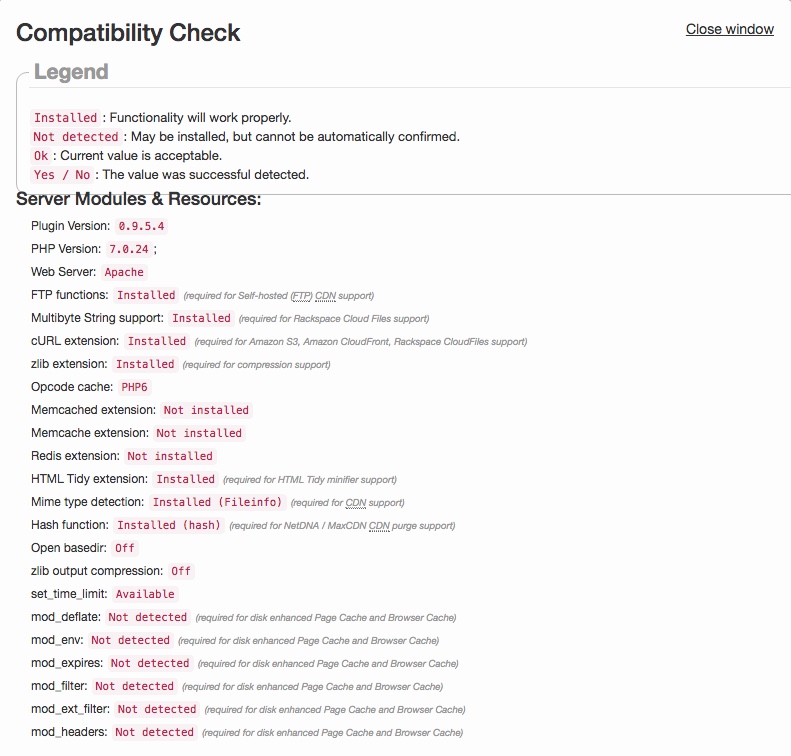Click the Available value for set_time_limit
This screenshot has height=756, width=791.
[145, 594]
